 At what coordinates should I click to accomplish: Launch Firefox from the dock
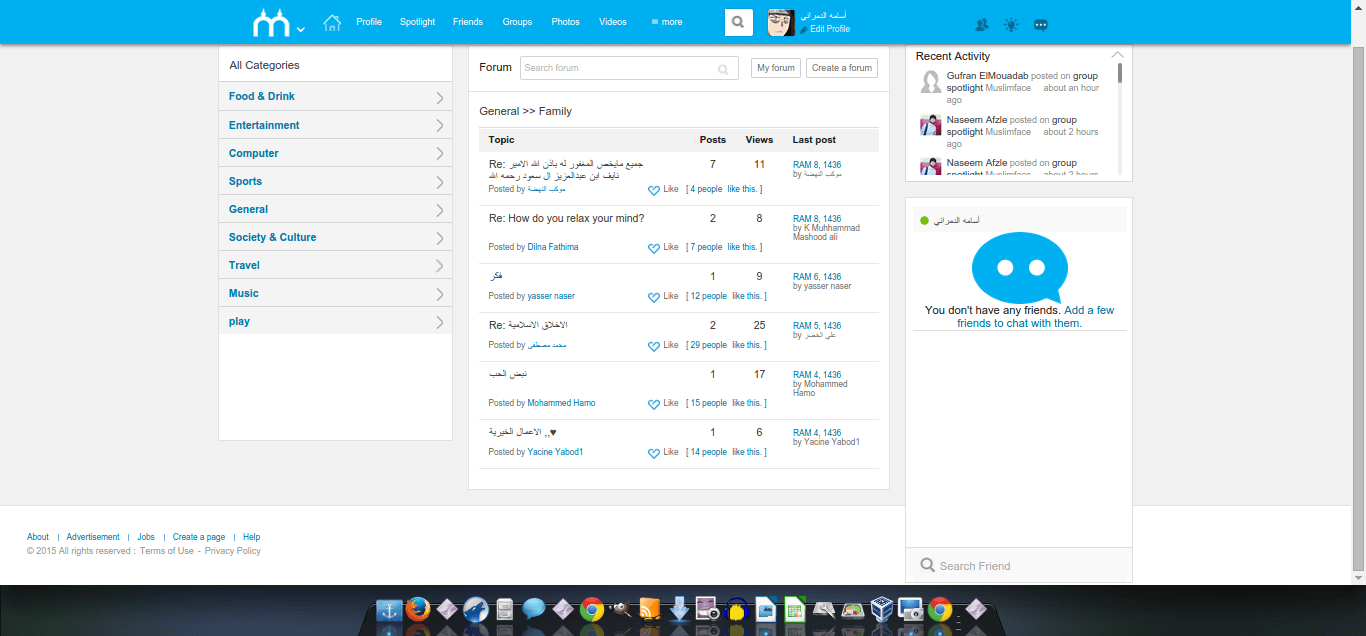coord(418,609)
